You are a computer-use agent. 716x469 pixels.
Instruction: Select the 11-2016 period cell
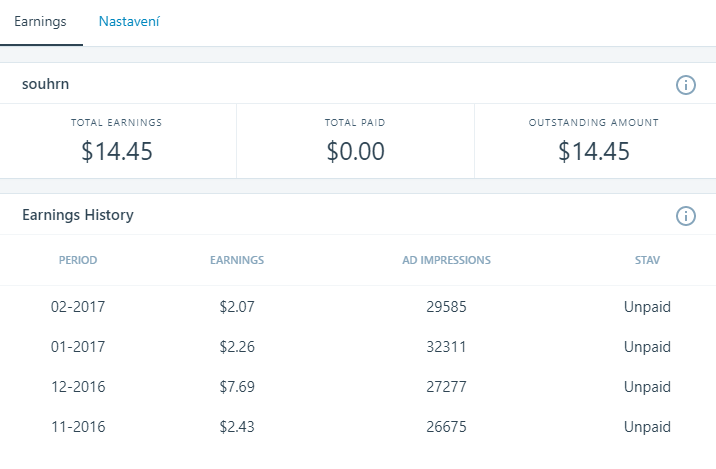pyautogui.click(x=78, y=427)
